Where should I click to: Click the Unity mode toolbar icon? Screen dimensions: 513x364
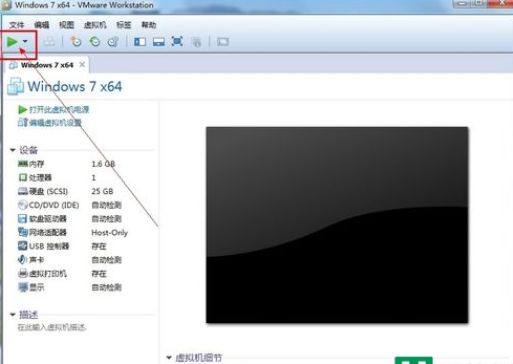tap(196, 42)
